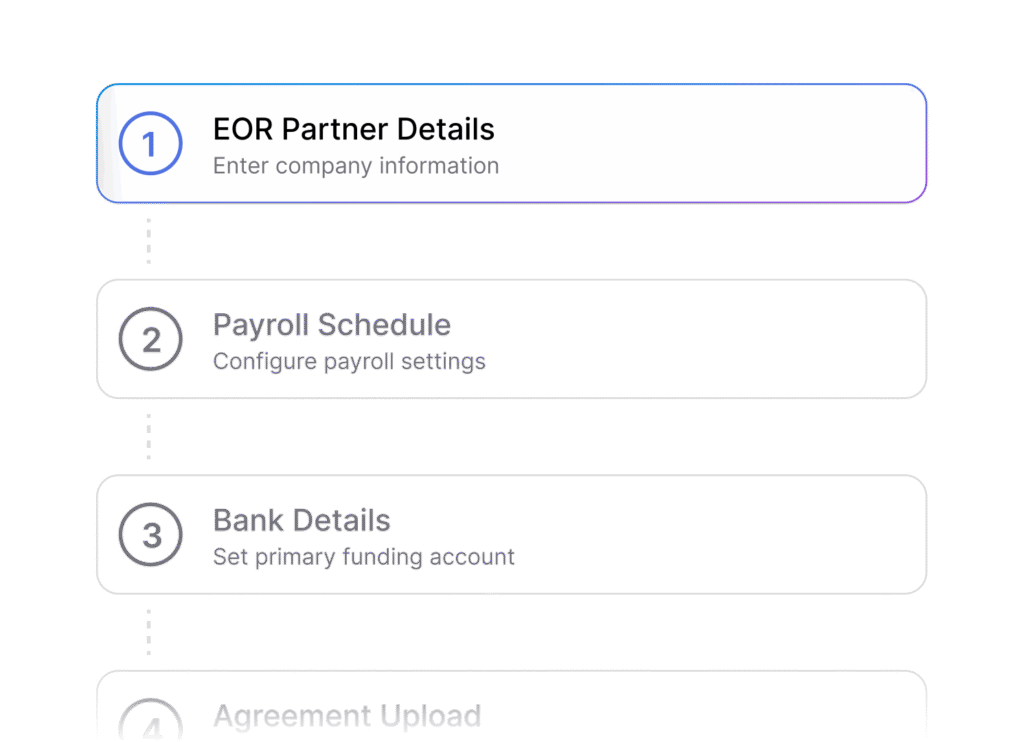The height and width of the screenshot is (742, 1024).
Task: Select the 'Set primary funding account' subtitle
Action: (364, 556)
